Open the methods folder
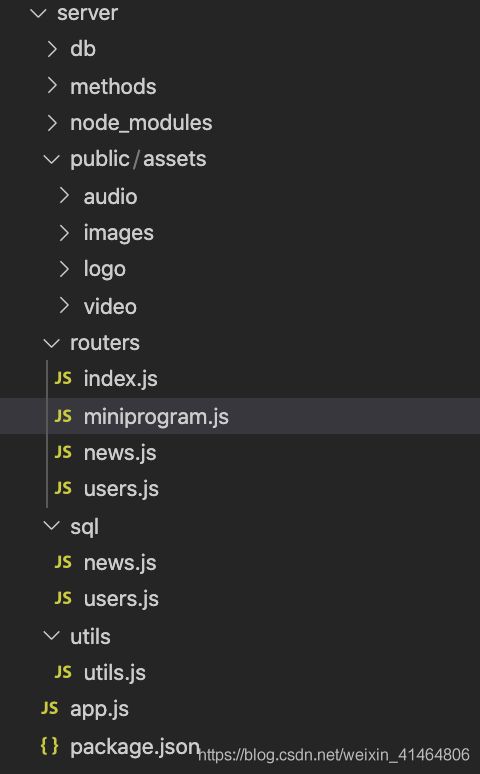The width and height of the screenshot is (480, 774). click(x=113, y=86)
